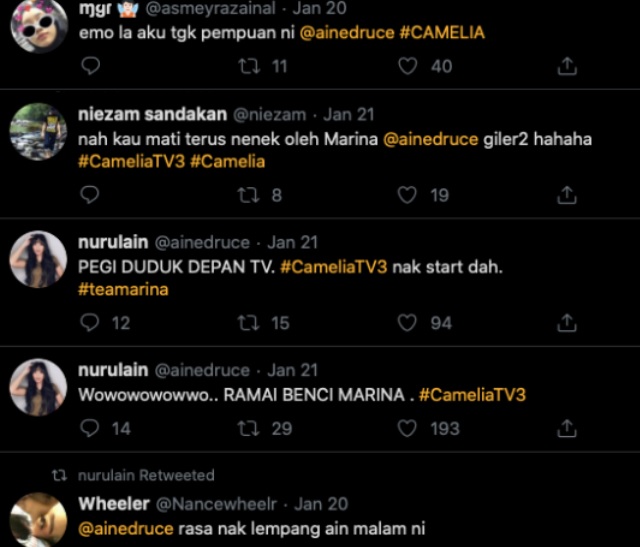The height and width of the screenshot is (547, 640).
Task: Retweet the RAMAI BENCI MARINA tweet
Action: pos(246,428)
